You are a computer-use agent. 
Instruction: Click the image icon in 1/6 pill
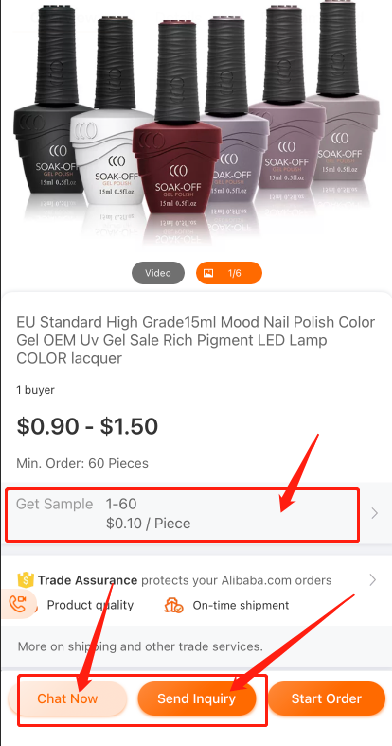208,273
